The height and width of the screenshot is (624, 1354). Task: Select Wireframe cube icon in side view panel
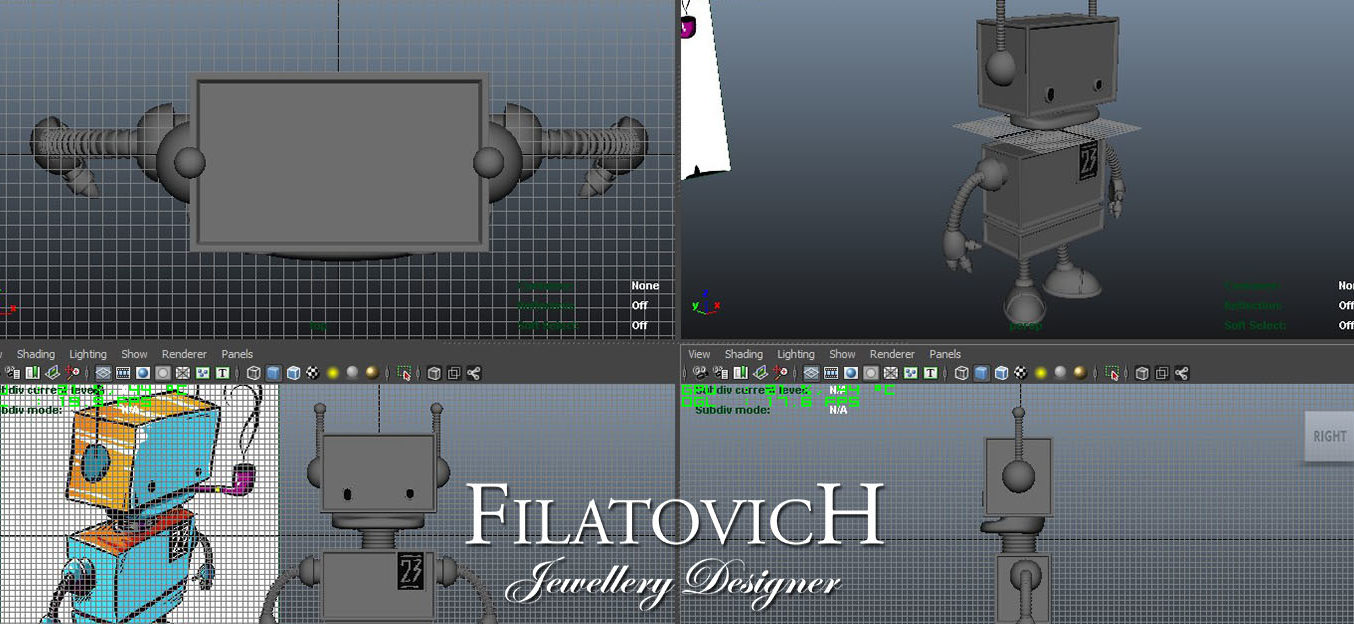tap(961, 373)
